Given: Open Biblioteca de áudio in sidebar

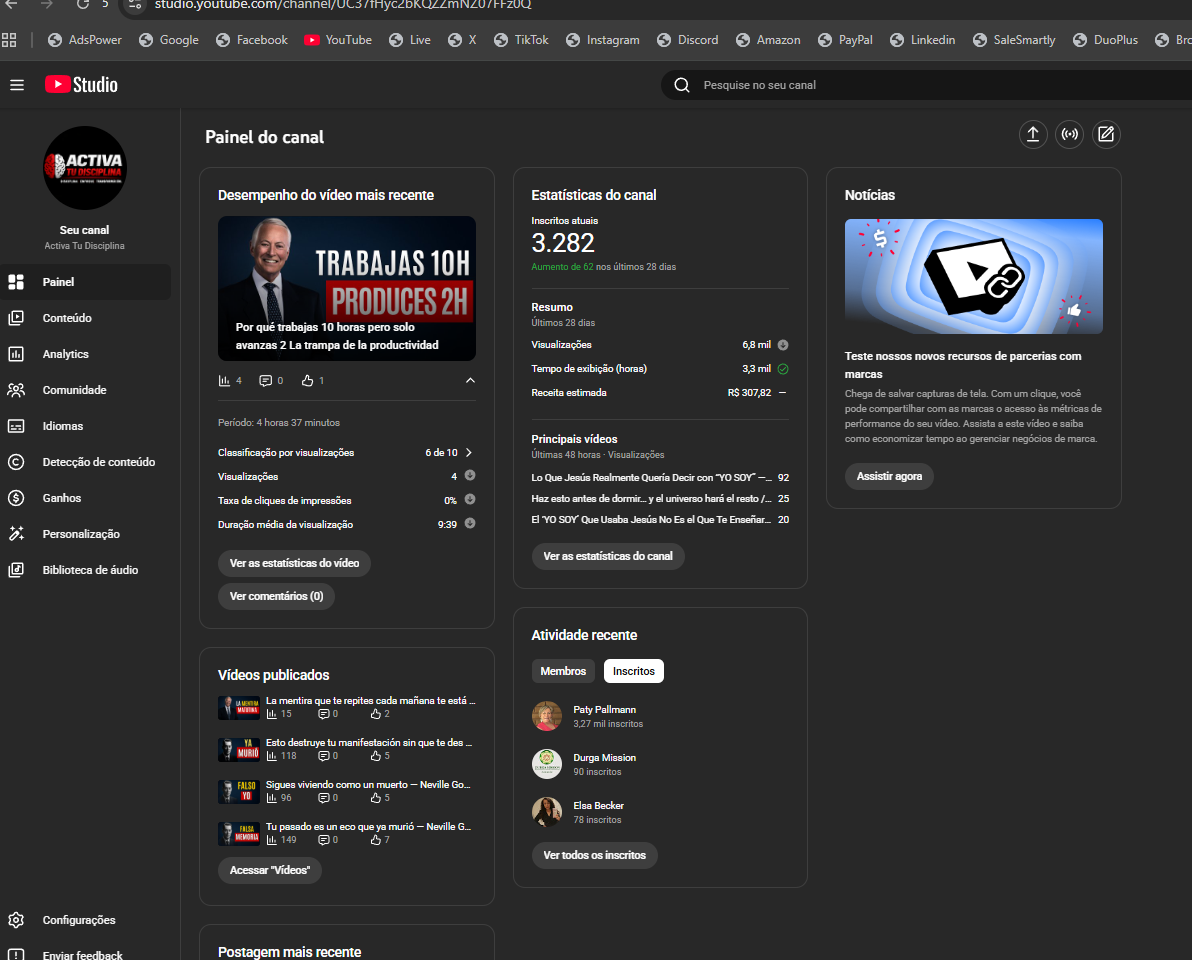Looking at the screenshot, I should (90, 570).
